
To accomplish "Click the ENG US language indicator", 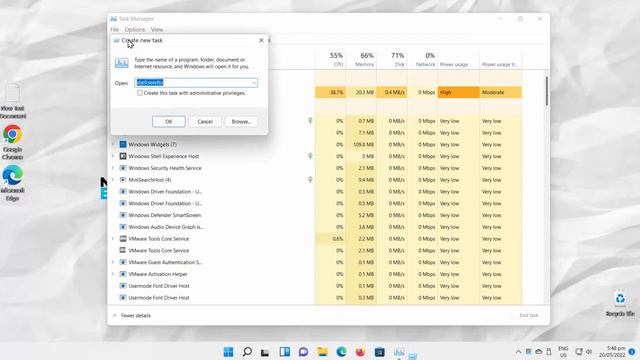I will tap(563, 352).
